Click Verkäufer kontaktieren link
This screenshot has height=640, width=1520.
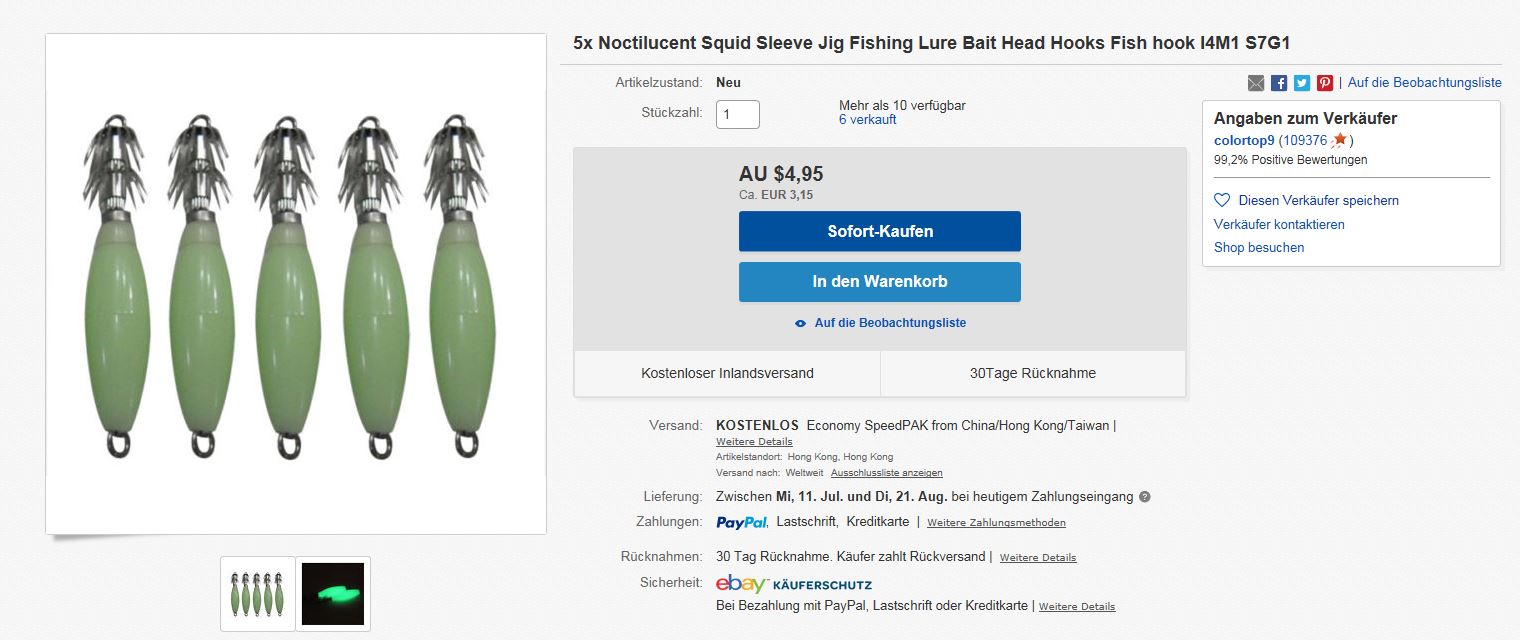click(1279, 224)
